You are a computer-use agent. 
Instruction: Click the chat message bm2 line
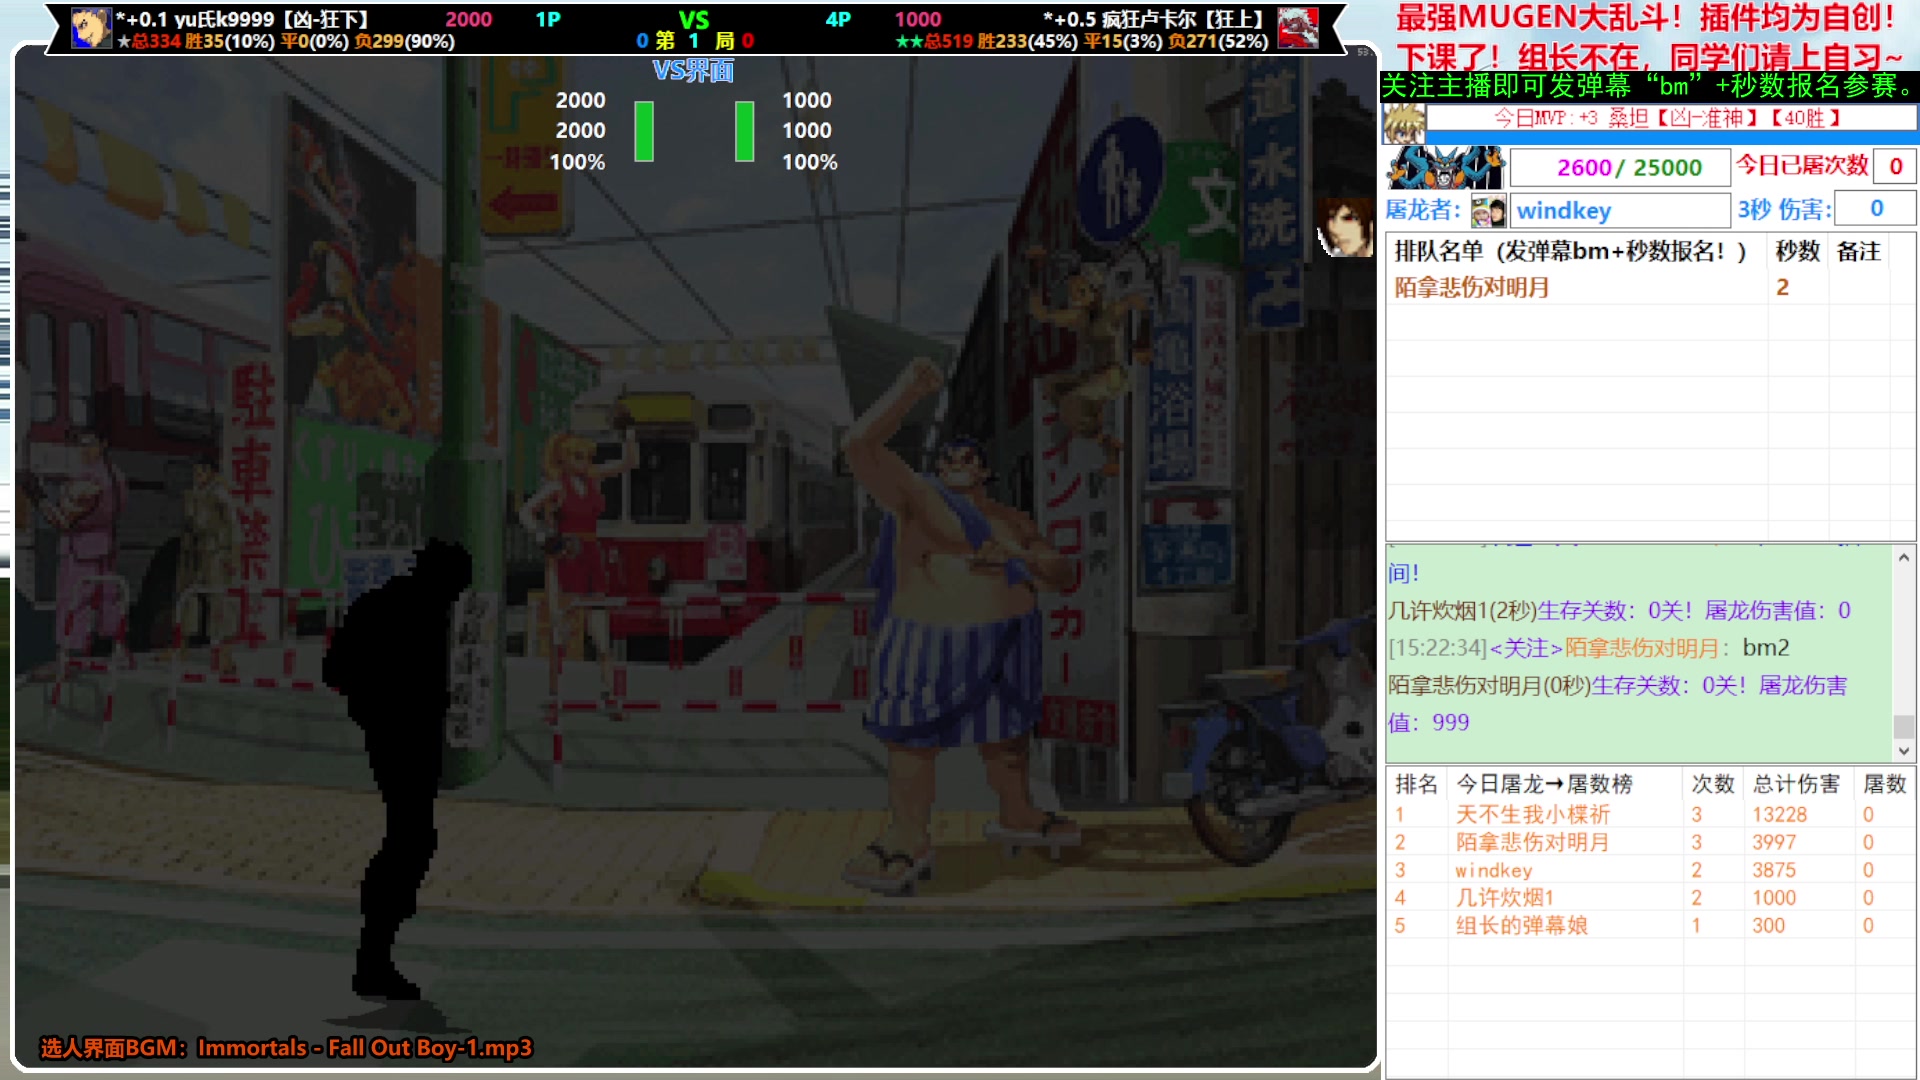[1588, 648]
